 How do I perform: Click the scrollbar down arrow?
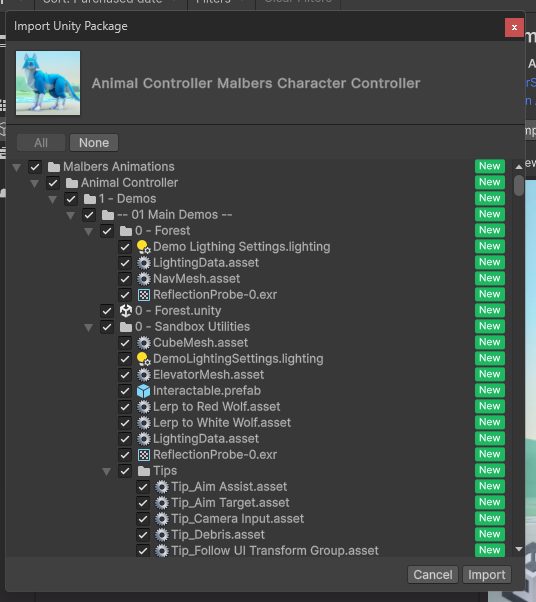519,549
